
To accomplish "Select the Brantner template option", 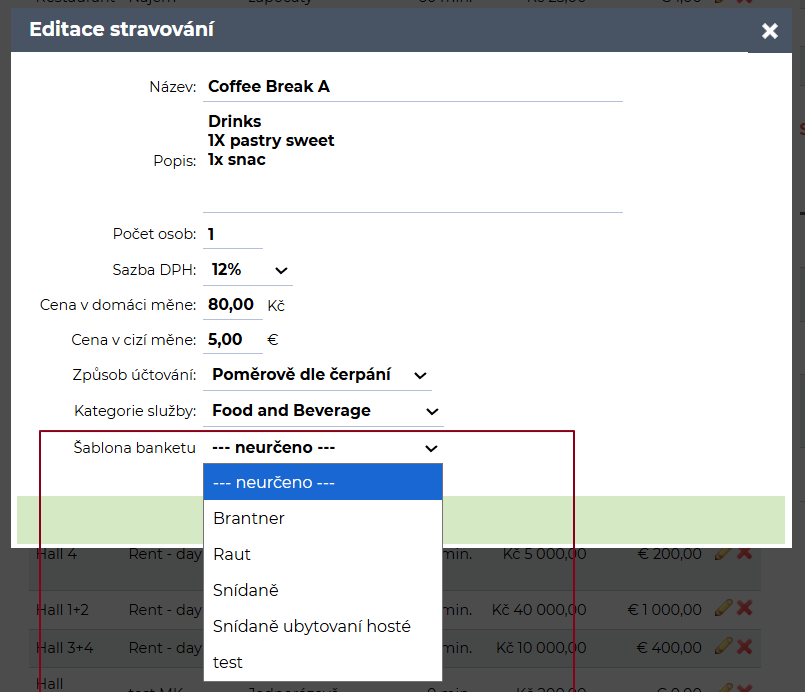I will point(323,518).
